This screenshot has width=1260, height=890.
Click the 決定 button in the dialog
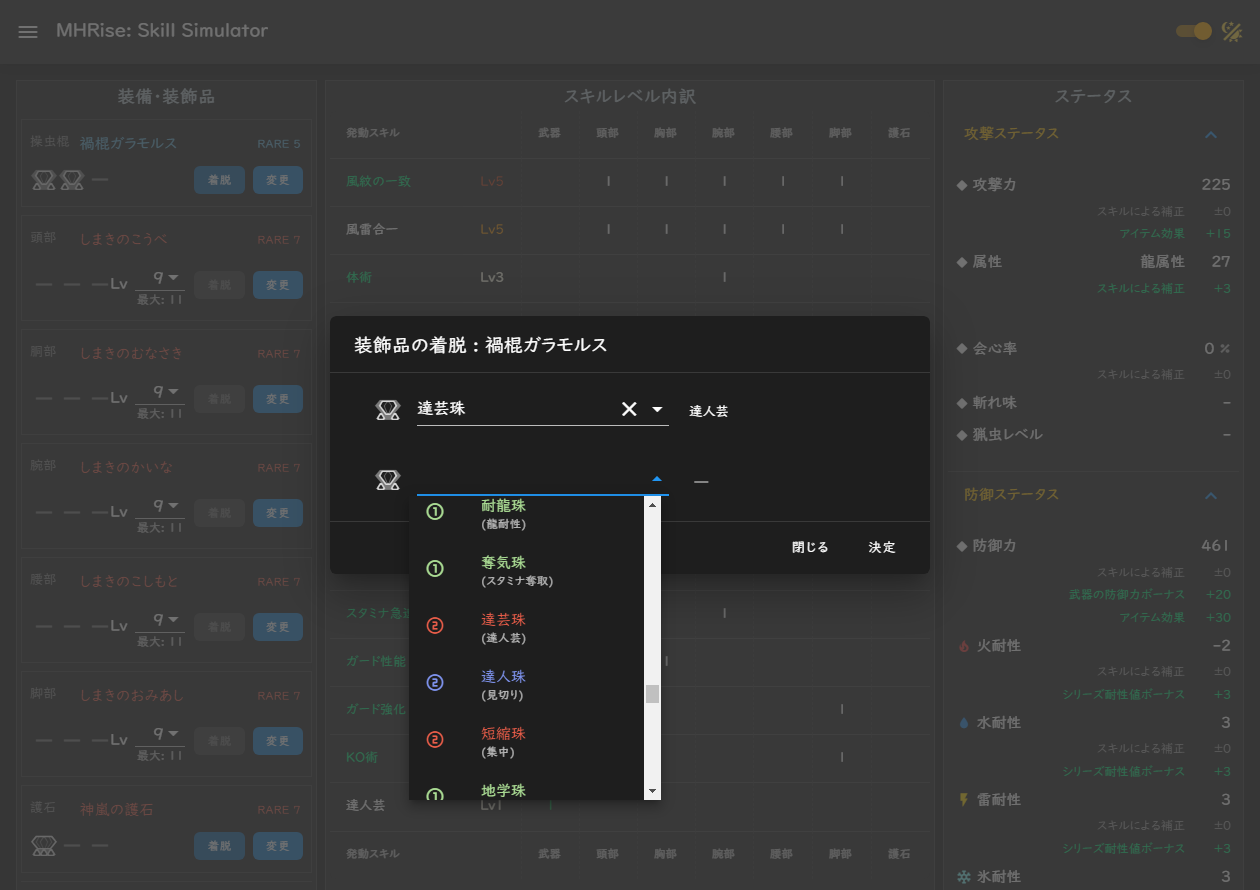(881, 547)
